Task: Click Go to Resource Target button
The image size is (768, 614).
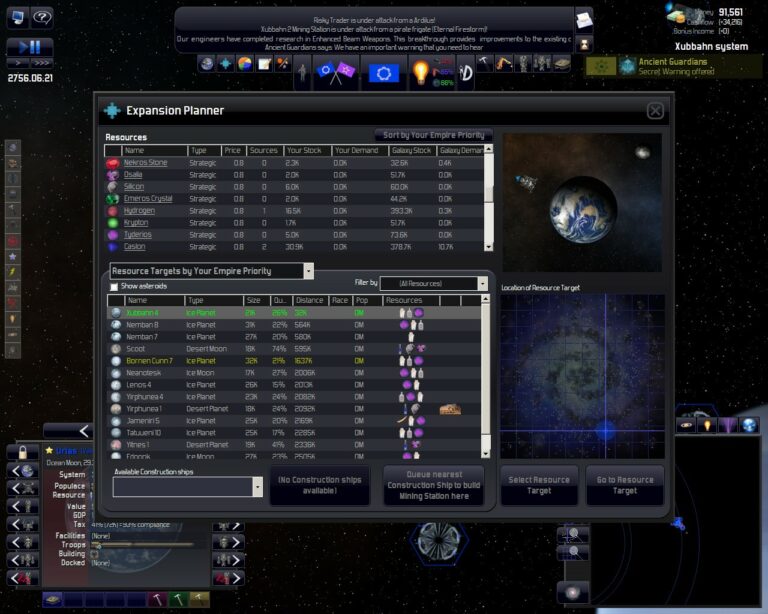Action: click(x=625, y=485)
